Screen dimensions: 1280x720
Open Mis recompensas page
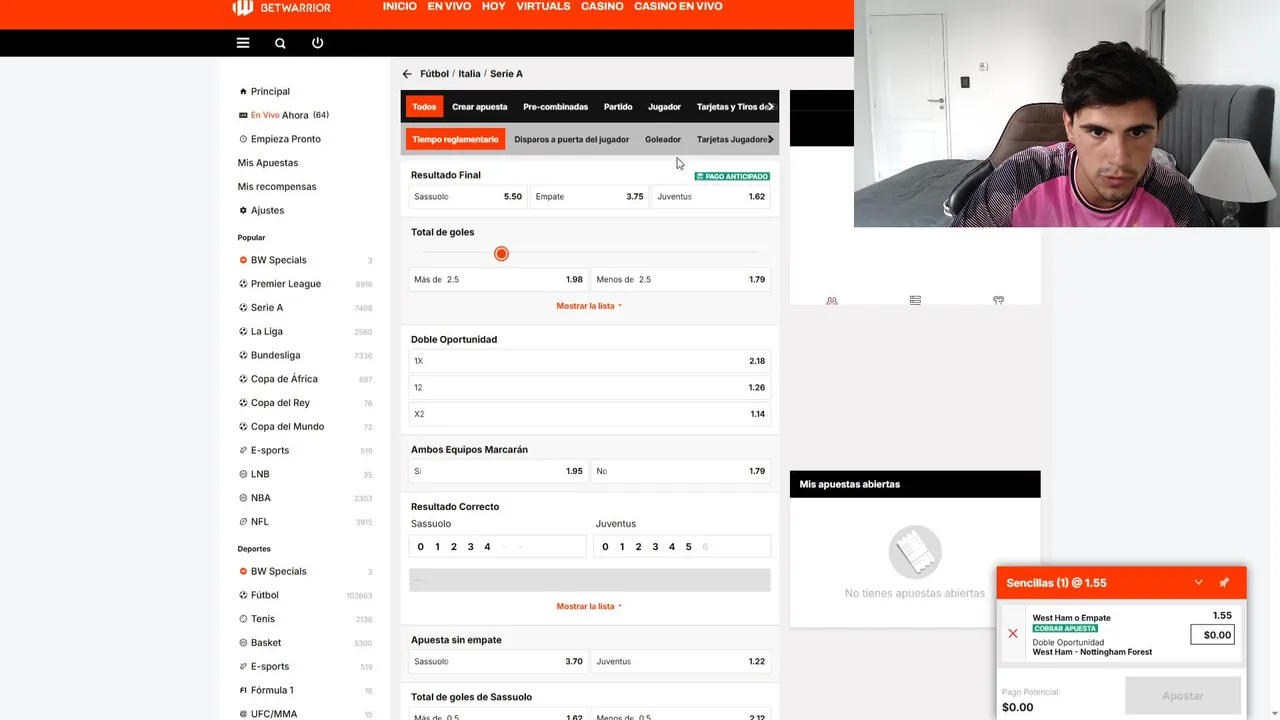point(277,187)
